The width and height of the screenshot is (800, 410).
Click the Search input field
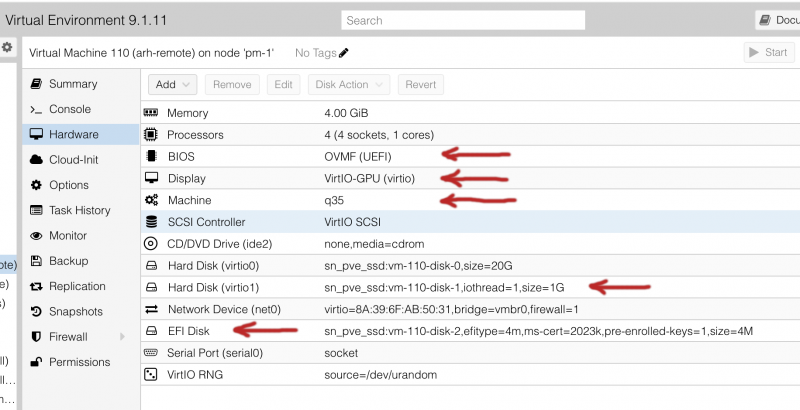click(x=463, y=20)
